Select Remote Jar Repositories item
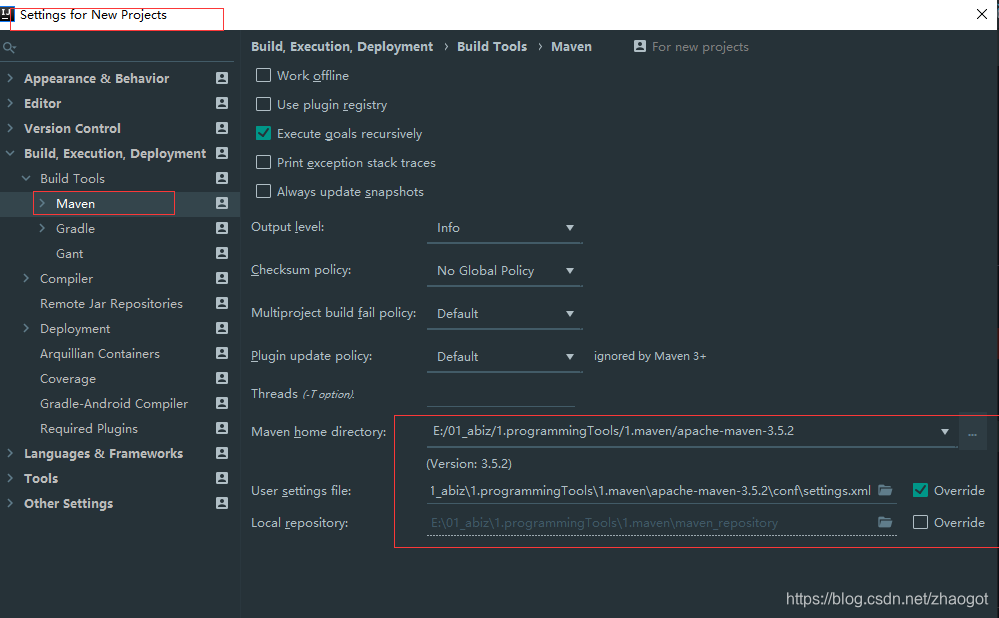 point(111,304)
